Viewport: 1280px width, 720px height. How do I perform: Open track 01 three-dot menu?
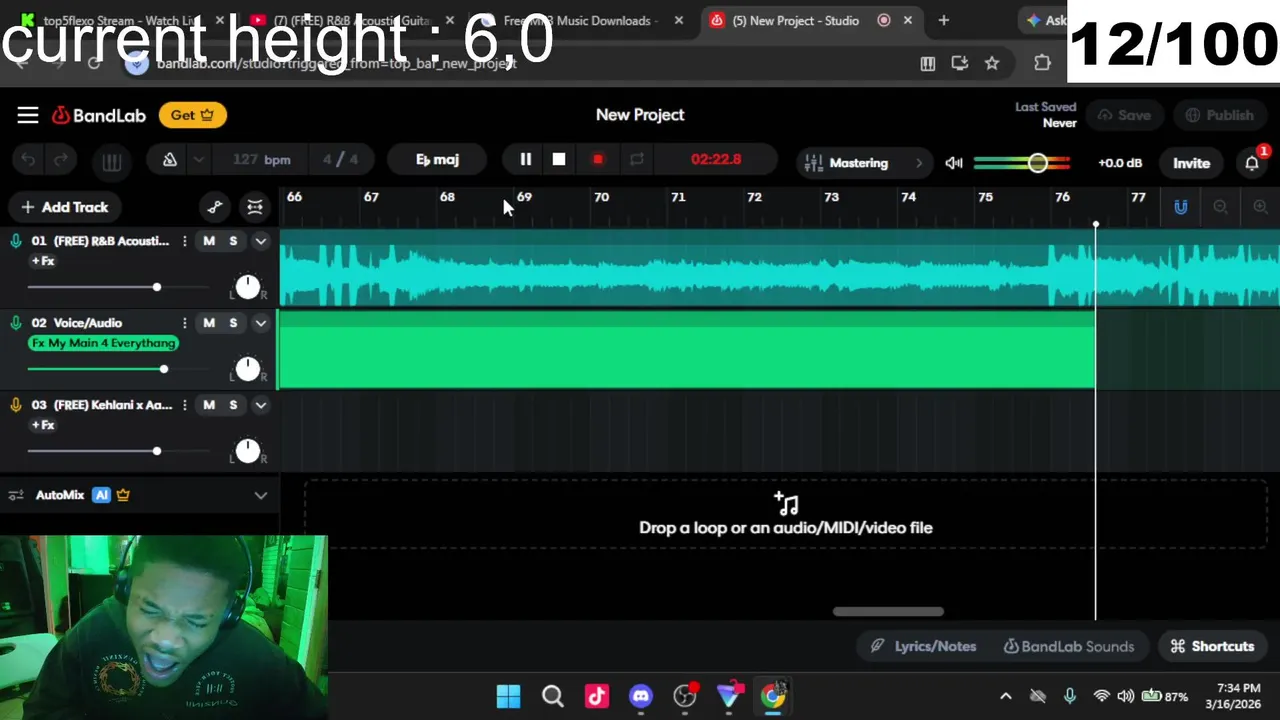tap(184, 241)
